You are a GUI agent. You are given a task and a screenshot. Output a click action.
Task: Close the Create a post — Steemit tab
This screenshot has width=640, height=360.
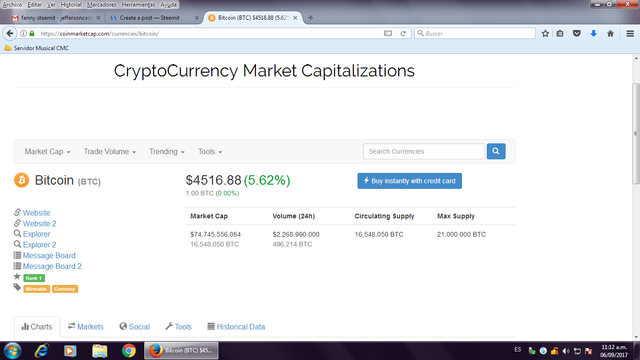click(x=197, y=18)
